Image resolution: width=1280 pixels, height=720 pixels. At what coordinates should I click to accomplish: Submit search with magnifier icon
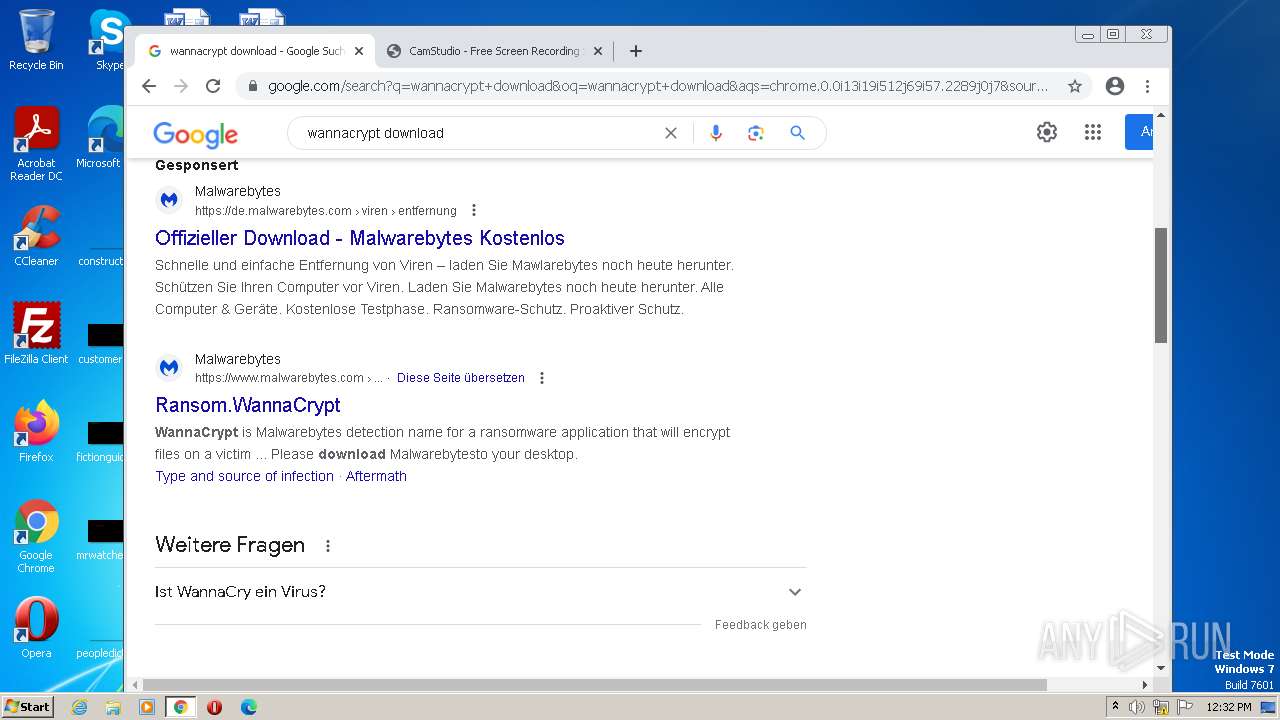tap(797, 133)
